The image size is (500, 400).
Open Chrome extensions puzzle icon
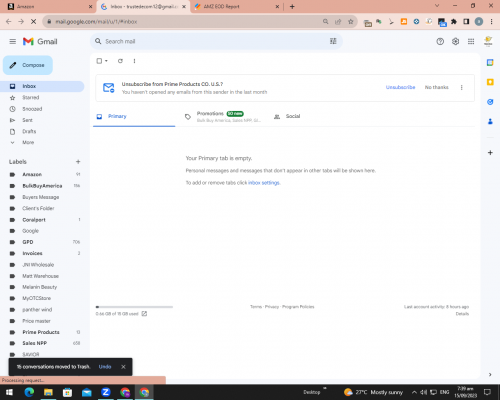(454, 22)
